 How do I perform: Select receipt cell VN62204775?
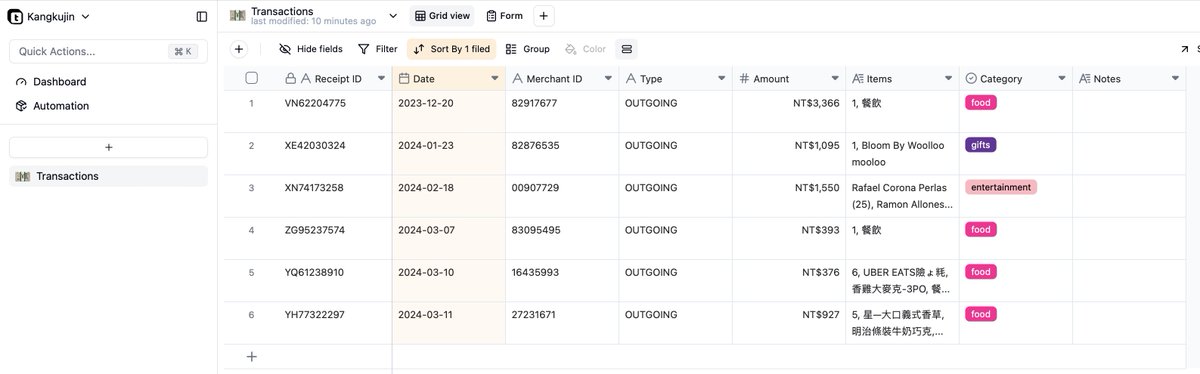pyautogui.click(x=335, y=112)
